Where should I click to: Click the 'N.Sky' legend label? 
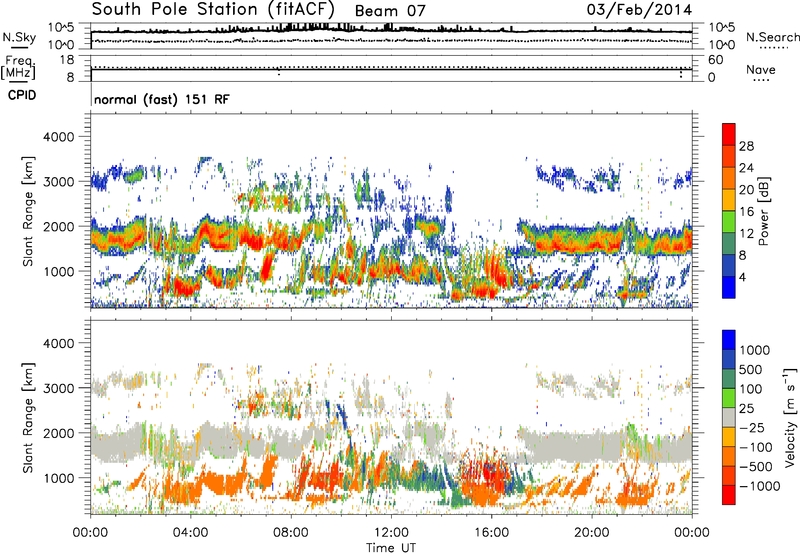(19, 37)
